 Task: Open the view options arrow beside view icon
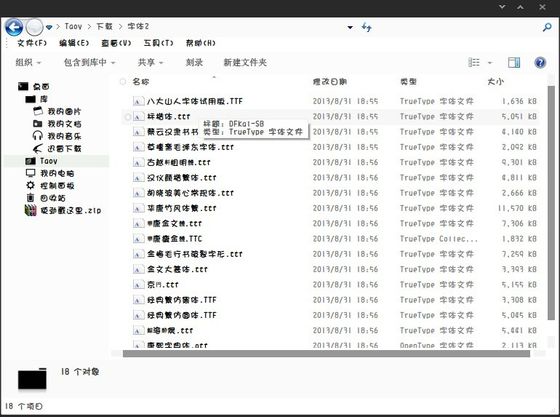pos(490,63)
